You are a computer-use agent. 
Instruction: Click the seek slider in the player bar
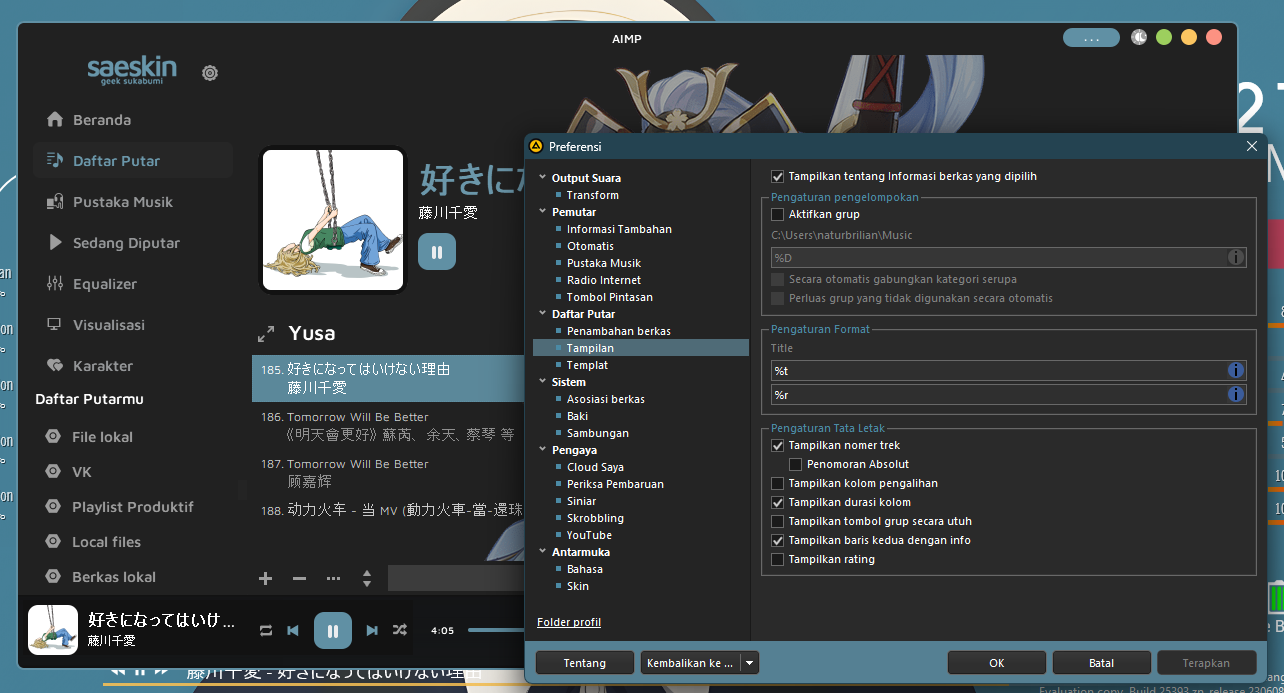click(496, 630)
